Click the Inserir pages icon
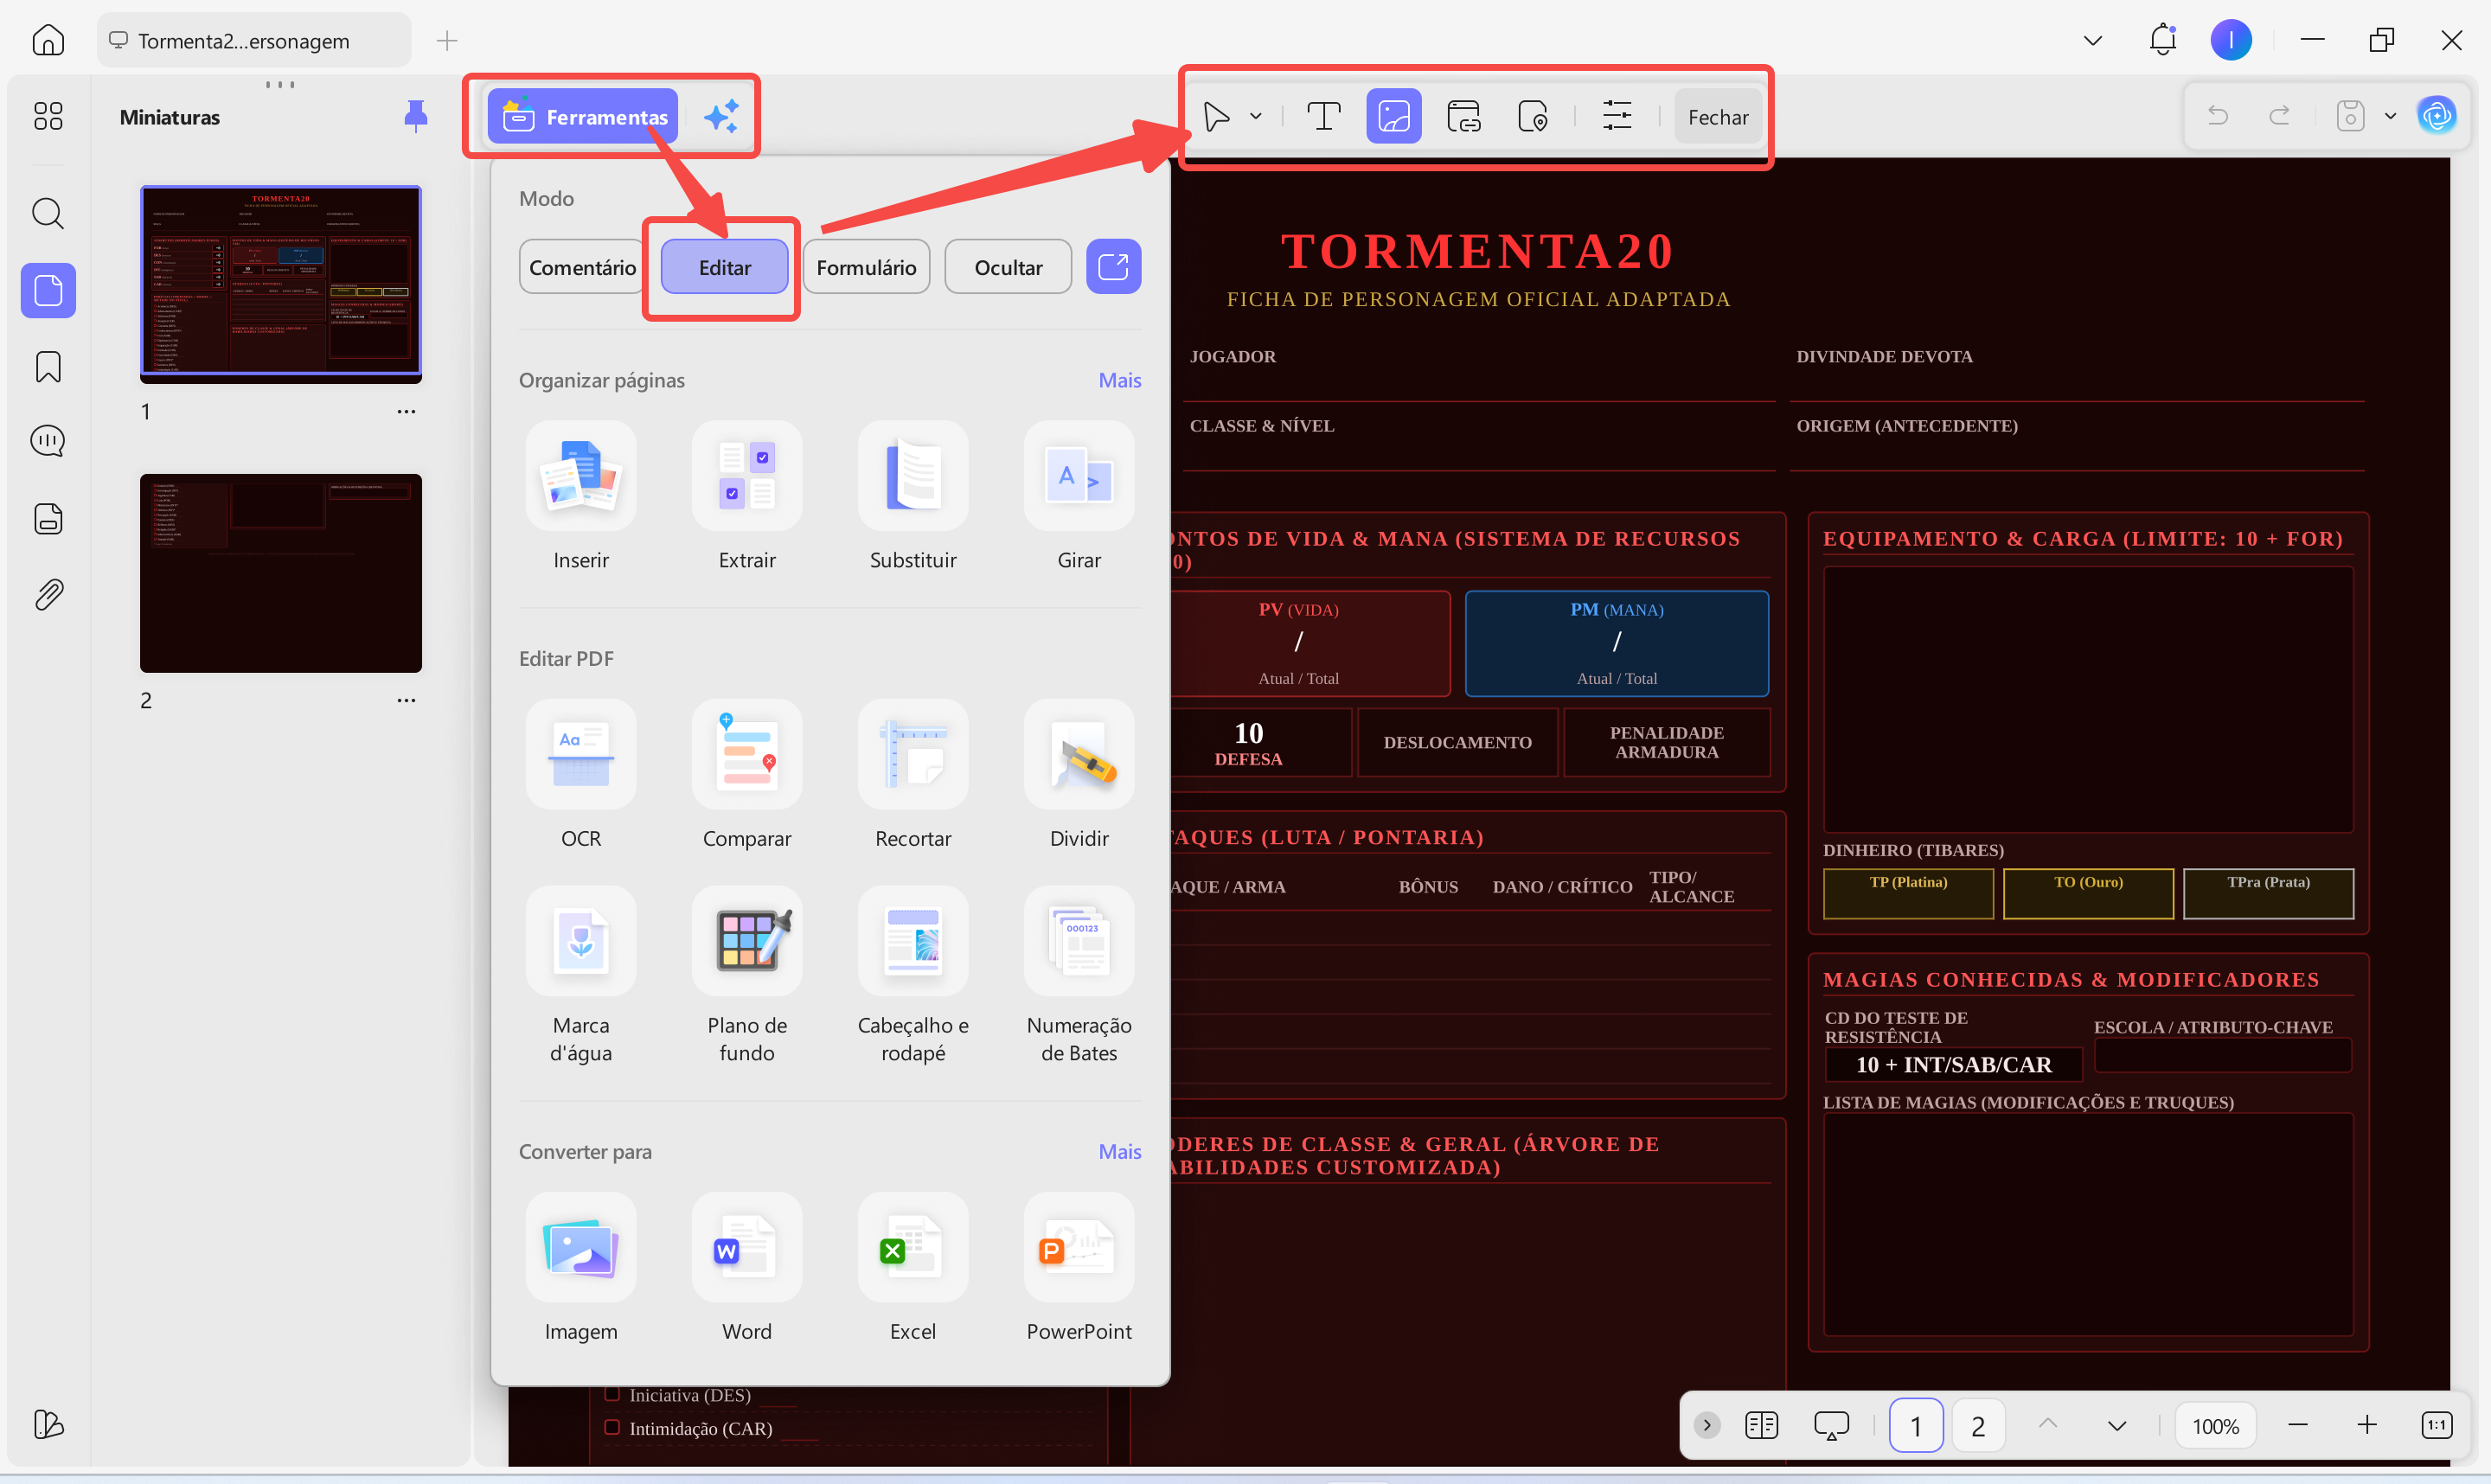 [x=581, y=476]
